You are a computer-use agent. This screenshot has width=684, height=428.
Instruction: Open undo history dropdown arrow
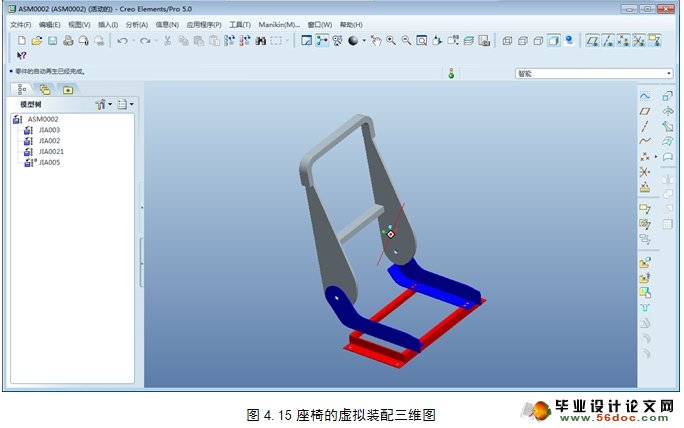pos(133,41)
